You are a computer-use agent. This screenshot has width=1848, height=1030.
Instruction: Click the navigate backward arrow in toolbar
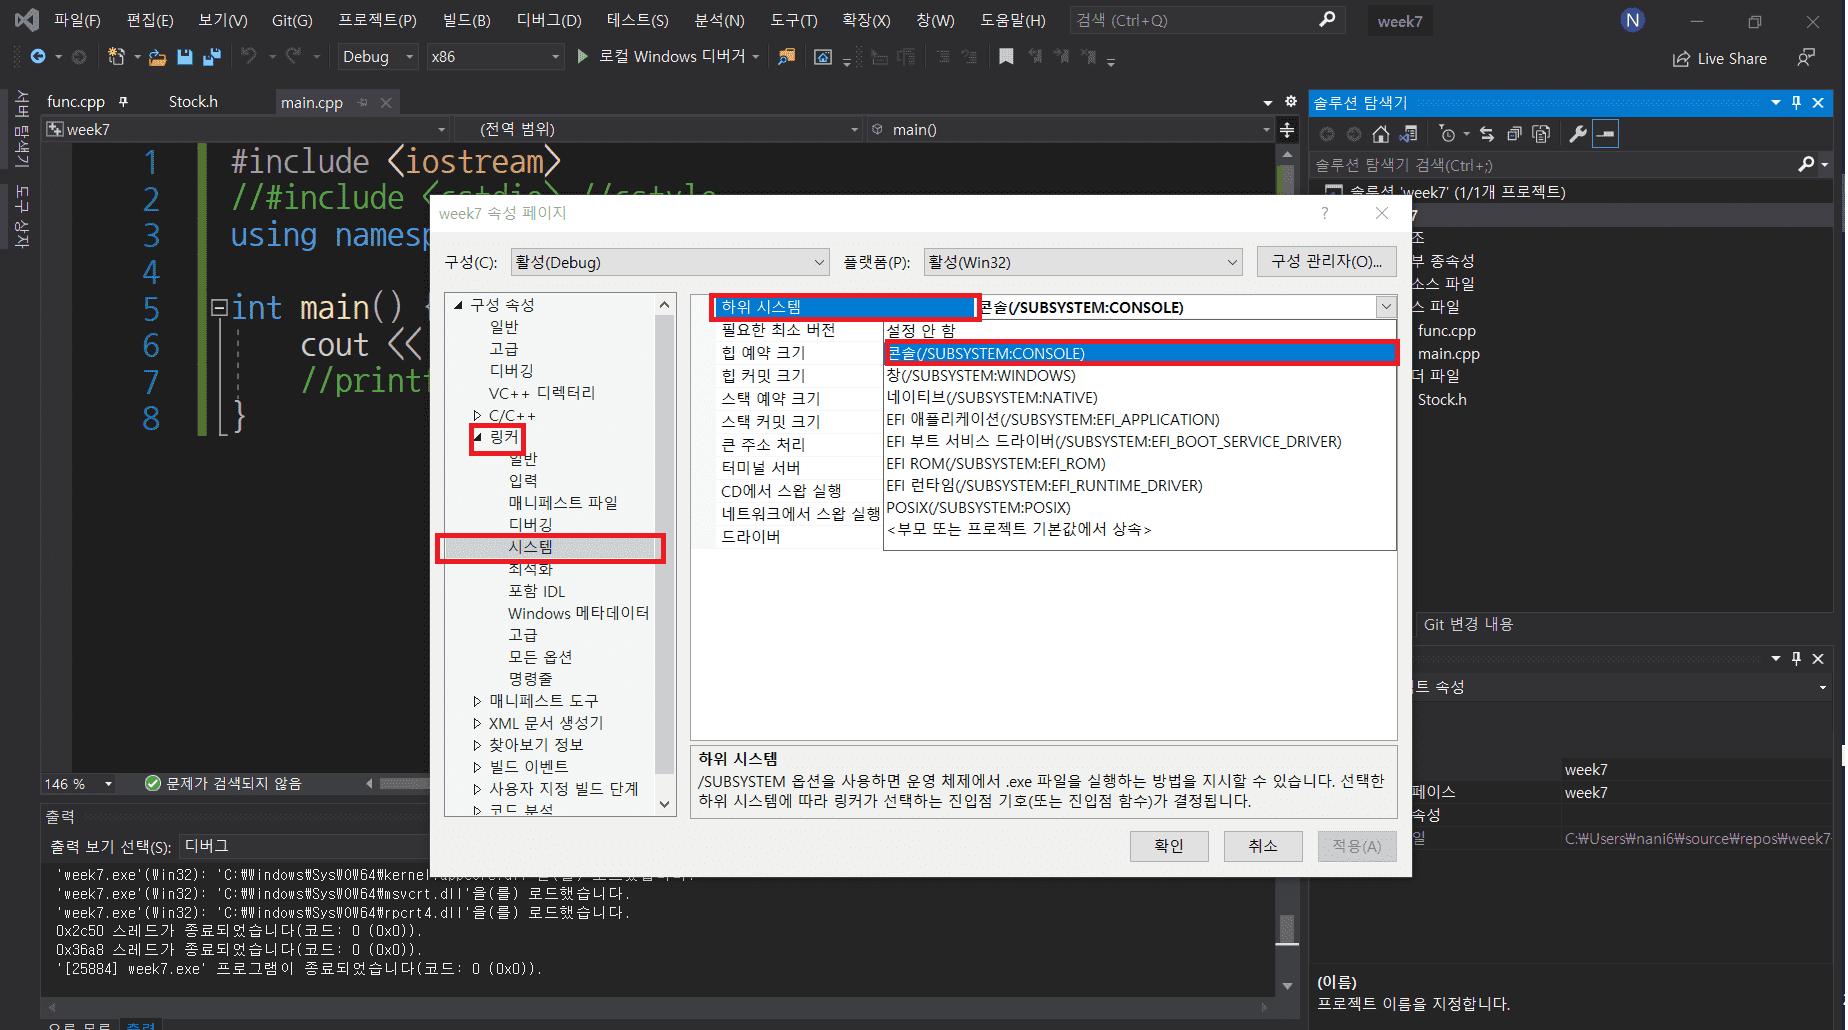38,57
